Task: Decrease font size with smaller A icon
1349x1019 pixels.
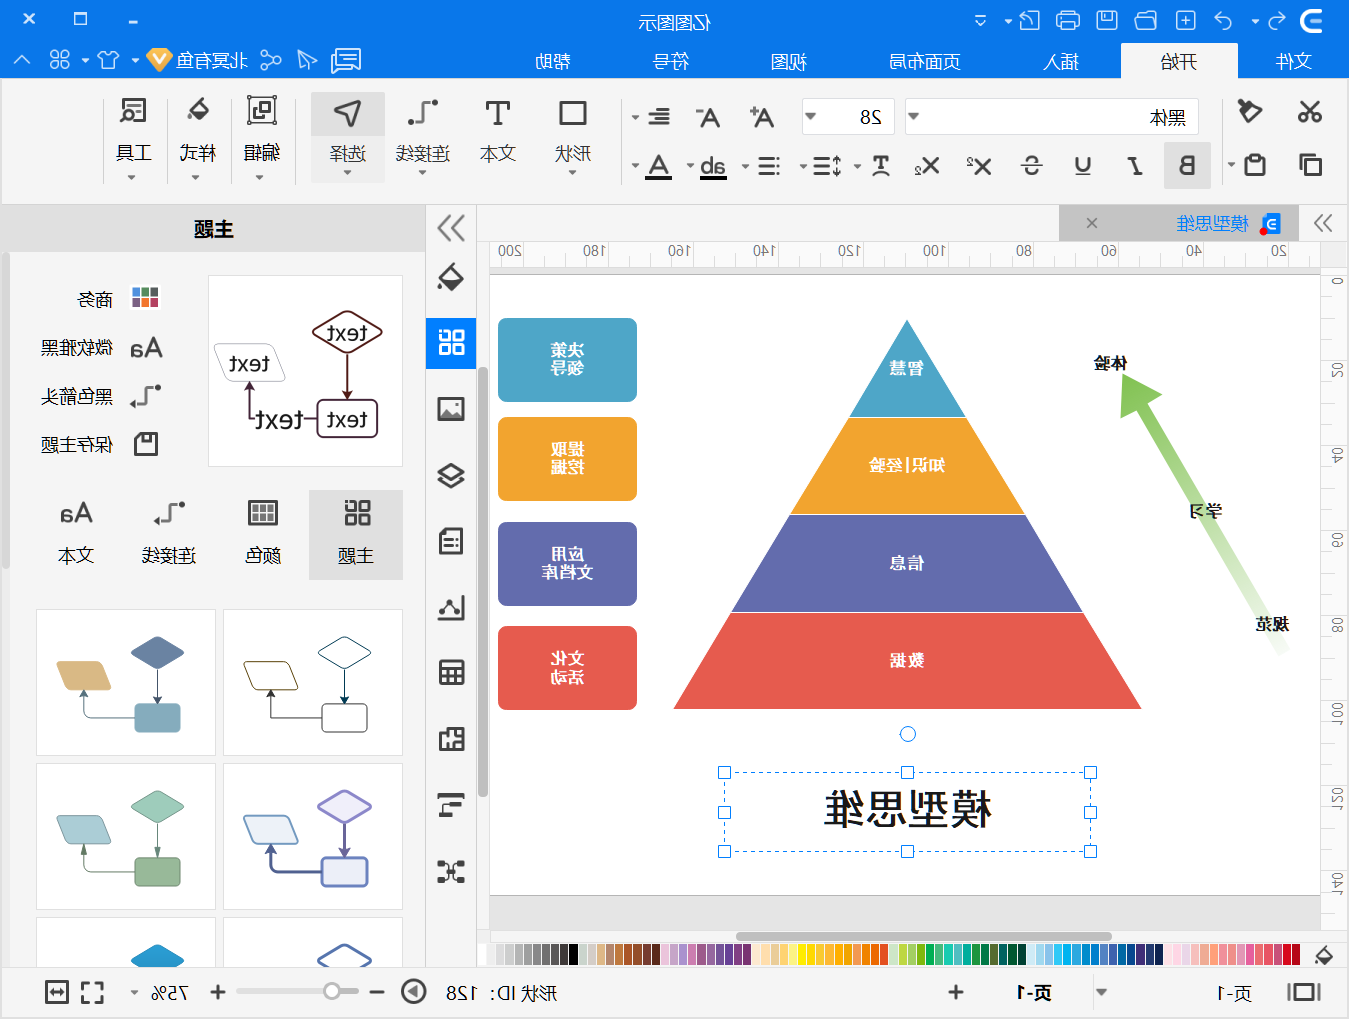Action: [708, 118]
